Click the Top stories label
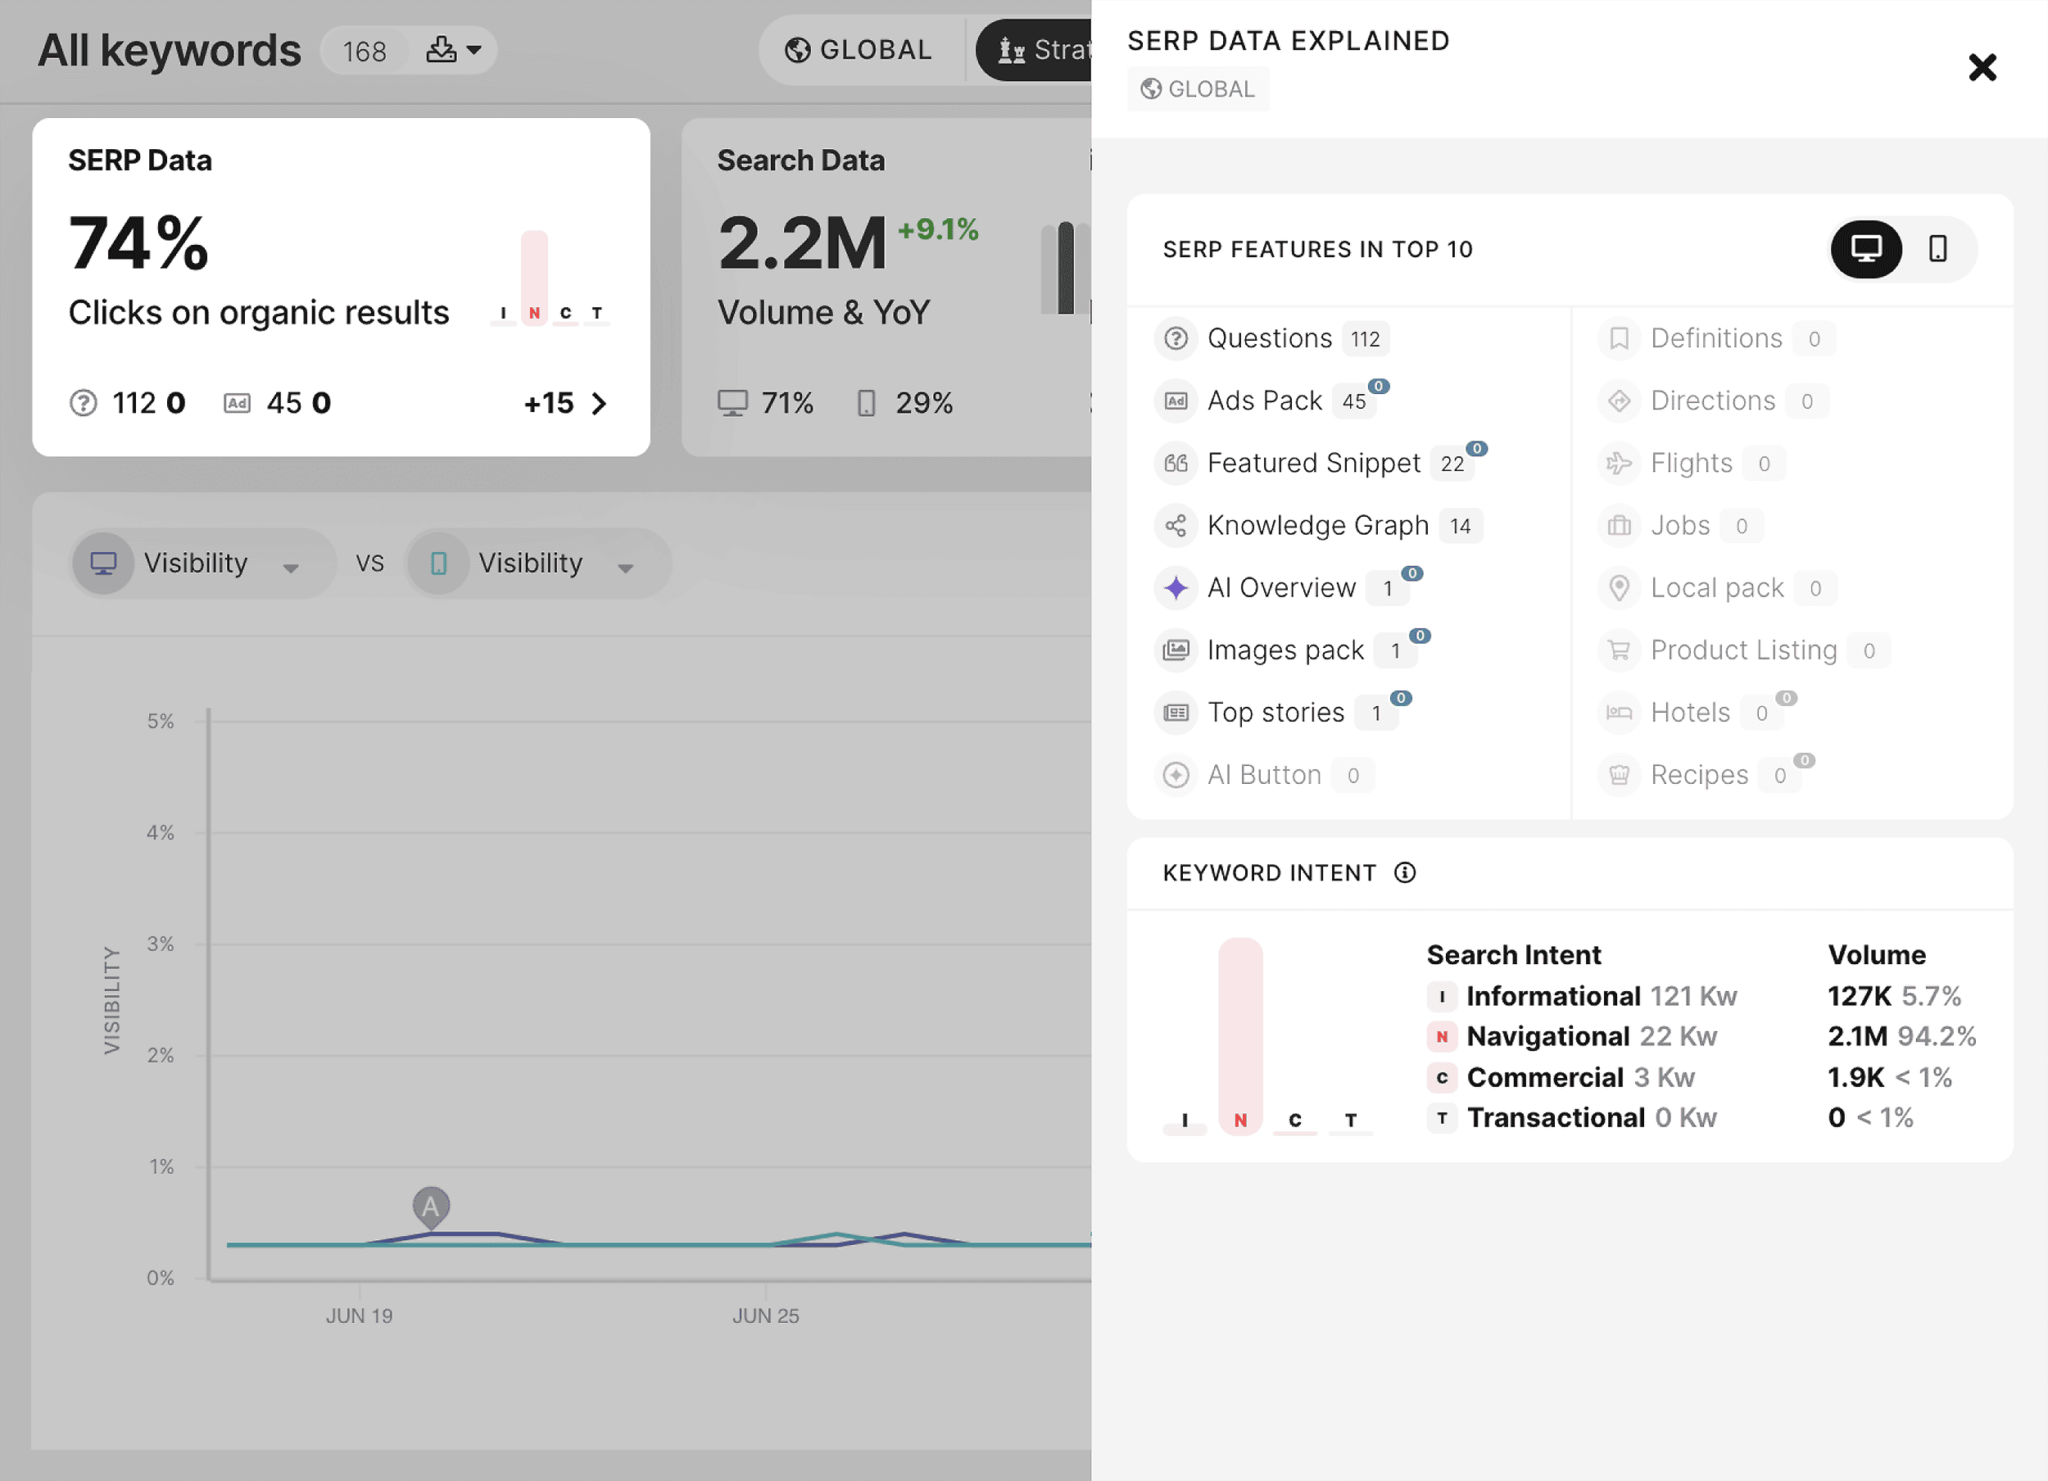The height and width of the screenshot is (1481, 2048). 1276,713
